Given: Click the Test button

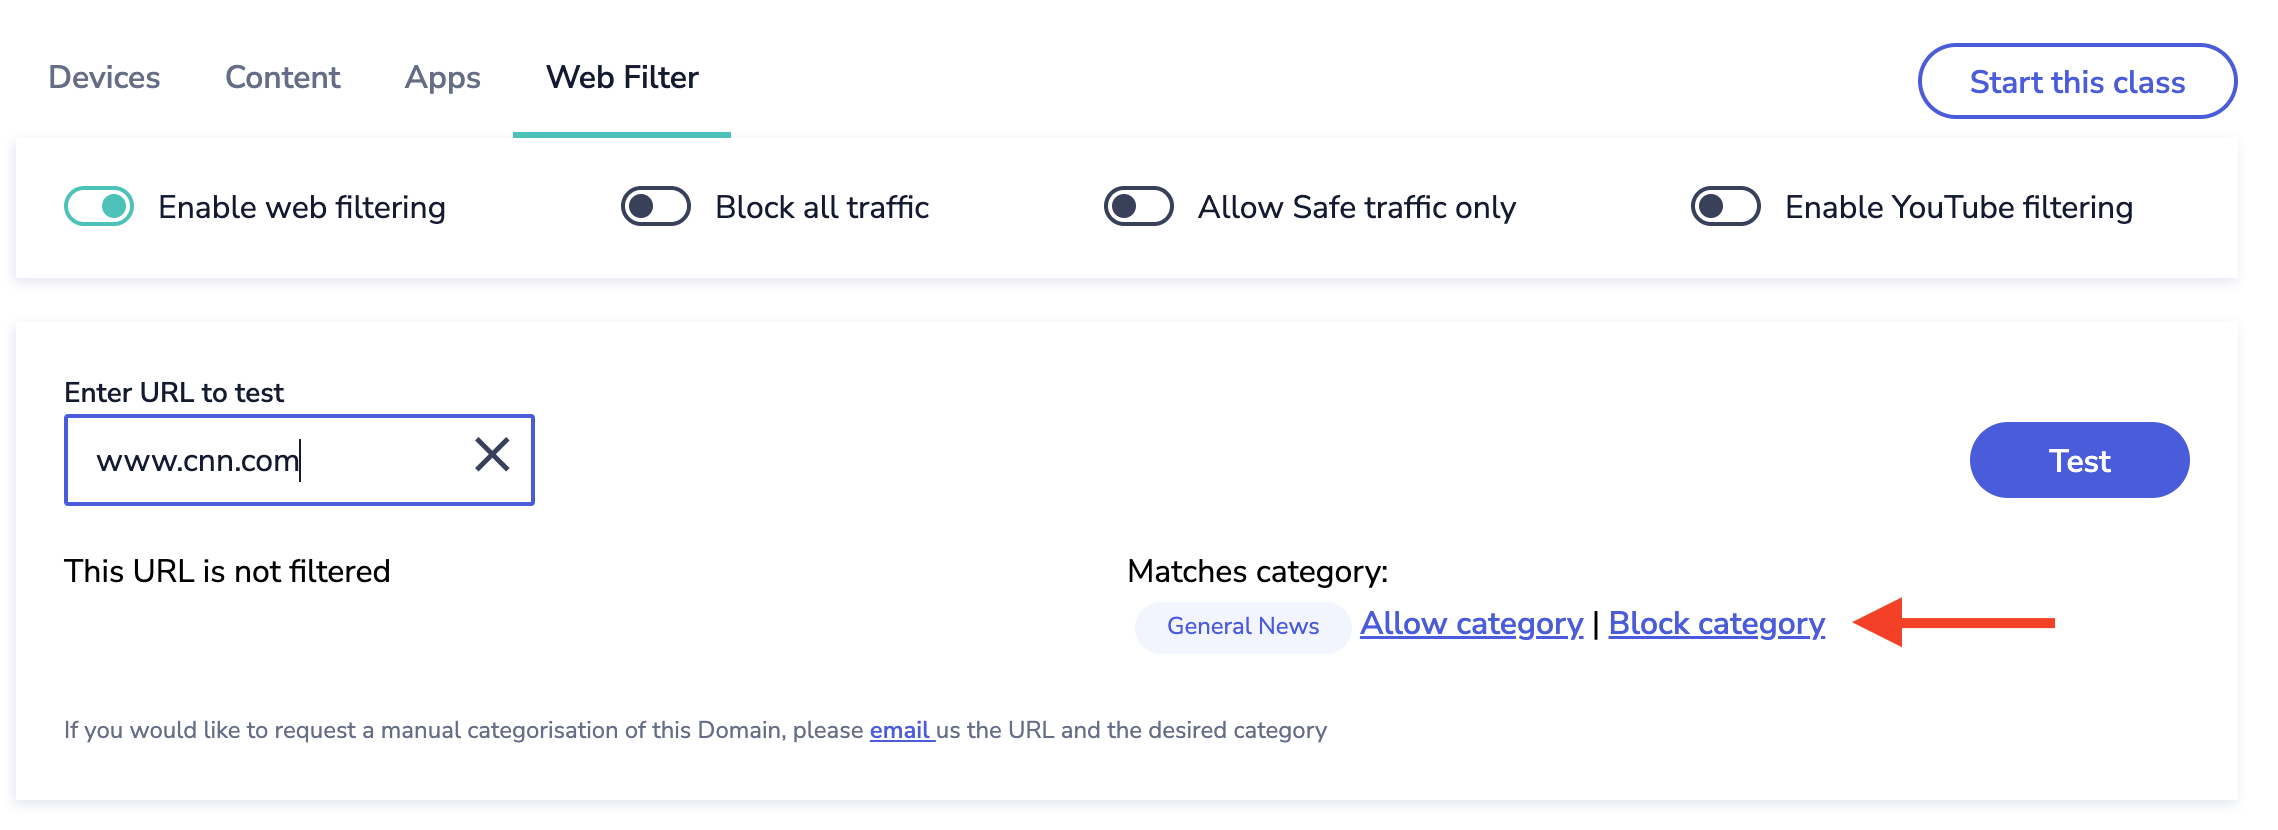Looking at the screenshot, I should coord(2079,460).
